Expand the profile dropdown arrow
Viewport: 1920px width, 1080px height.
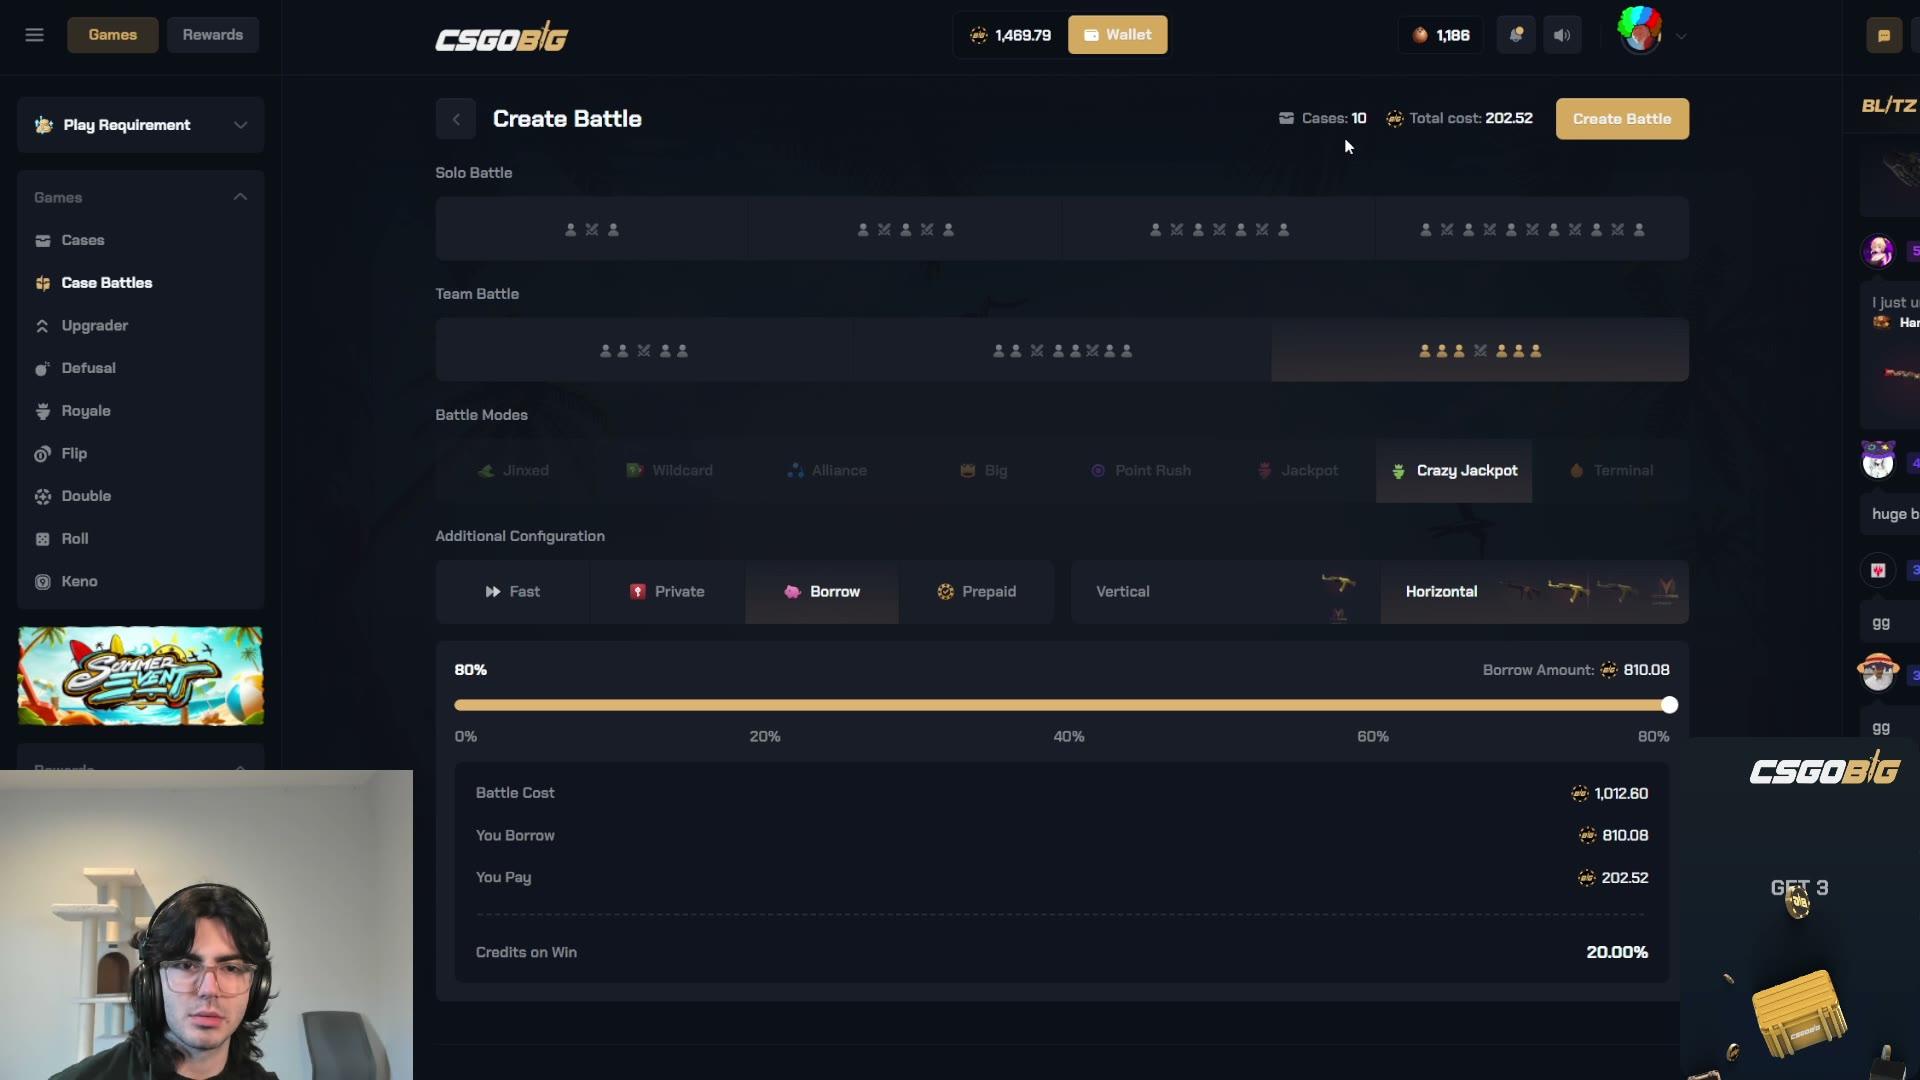point(1681,36)
